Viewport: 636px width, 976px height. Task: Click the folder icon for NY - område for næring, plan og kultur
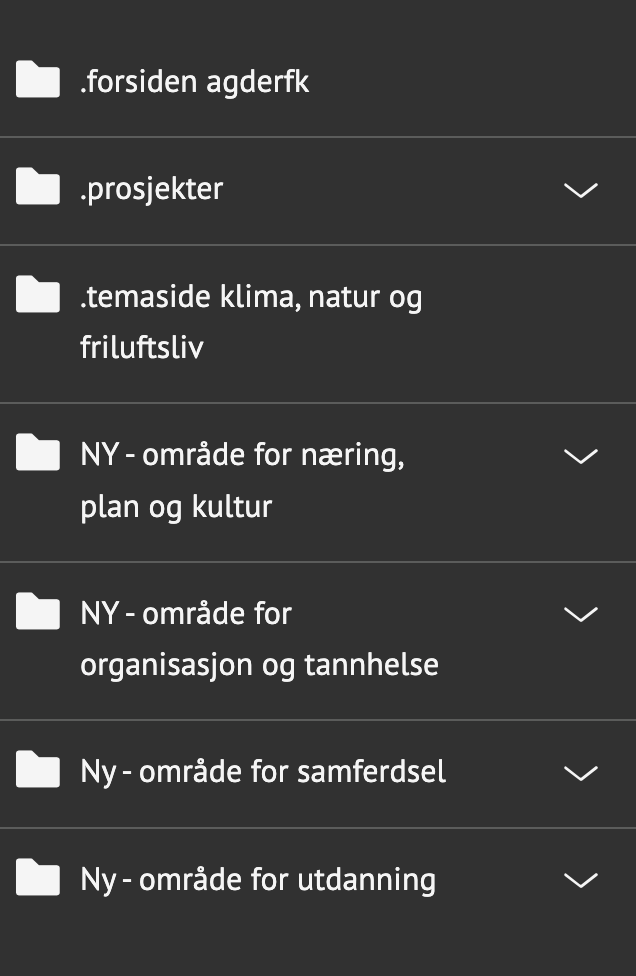pos(37,453)
